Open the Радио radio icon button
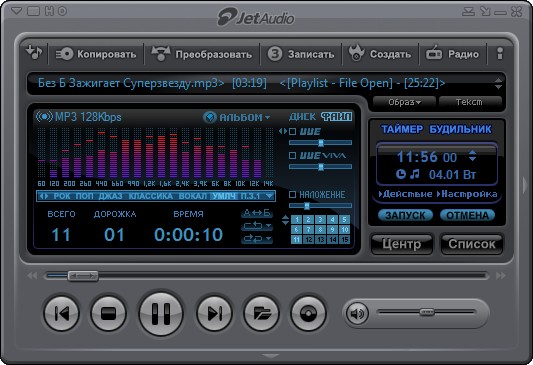 click(434, 54)
